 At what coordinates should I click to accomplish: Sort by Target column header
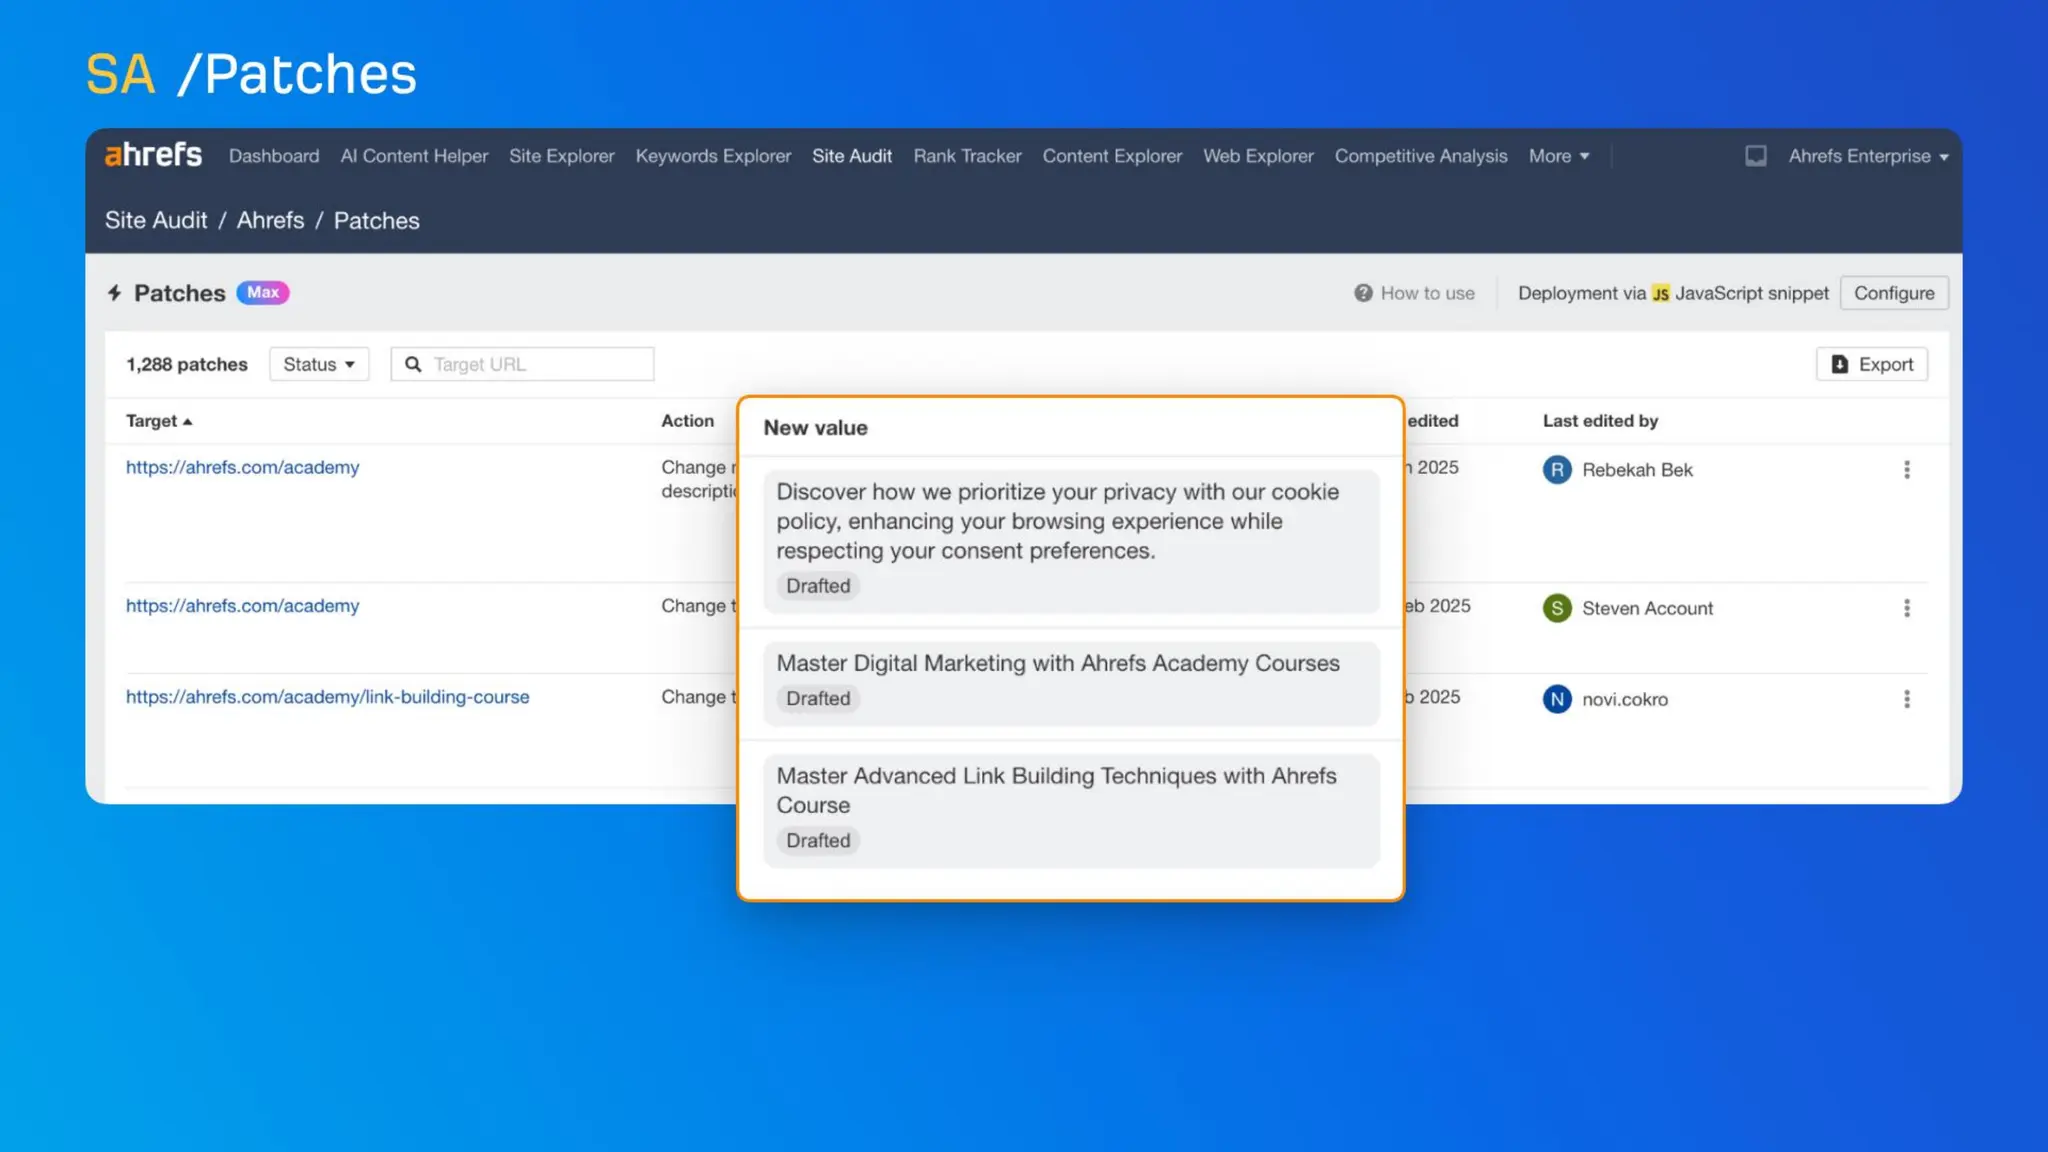(x=158, y=421)
